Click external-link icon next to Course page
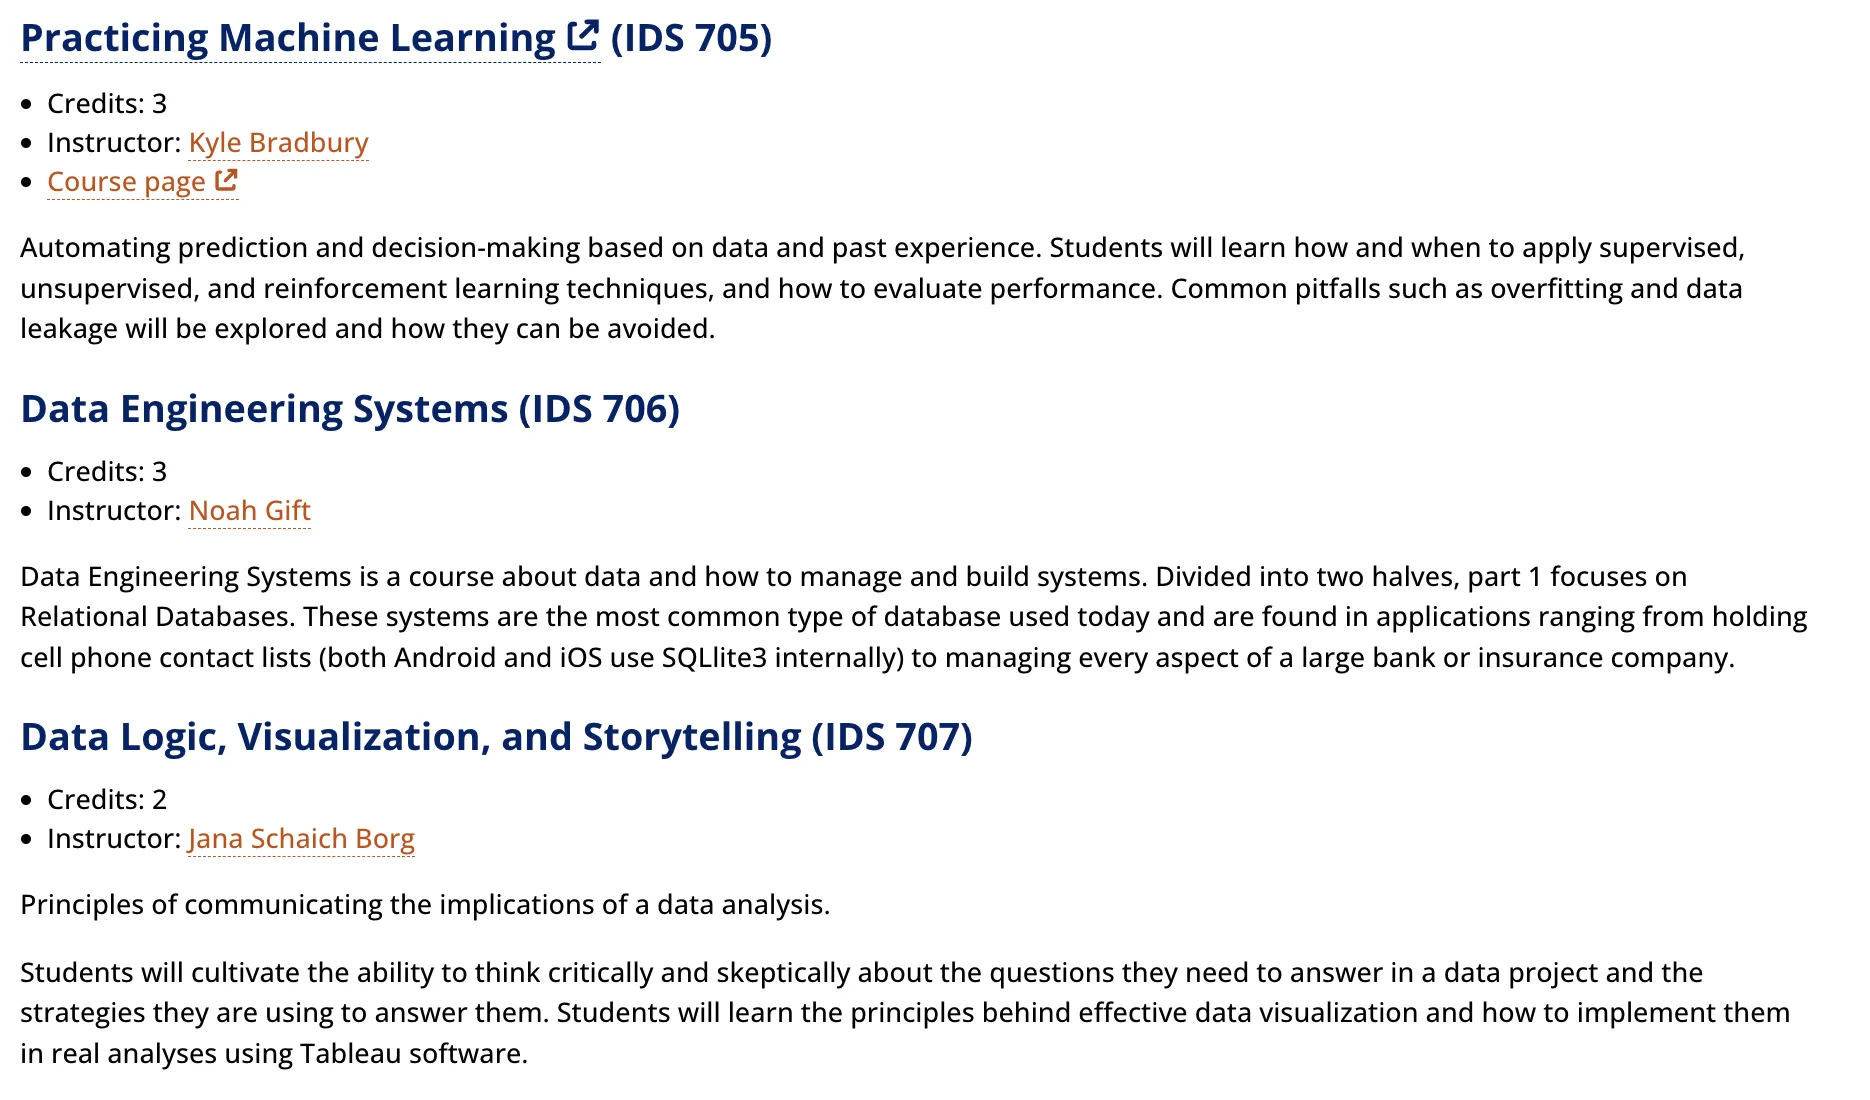The width and height of the screenshot is (1870, 1100). (x=227, y=181)
